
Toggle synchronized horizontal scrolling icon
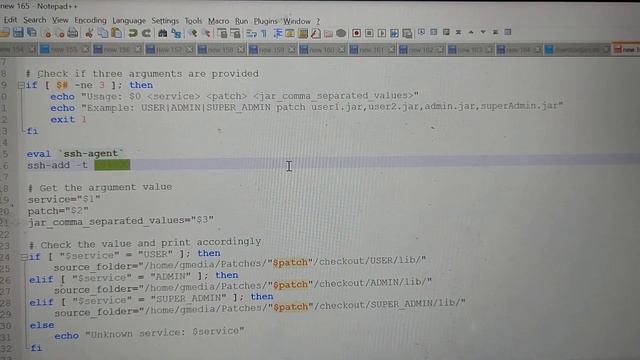coord(236,33)
